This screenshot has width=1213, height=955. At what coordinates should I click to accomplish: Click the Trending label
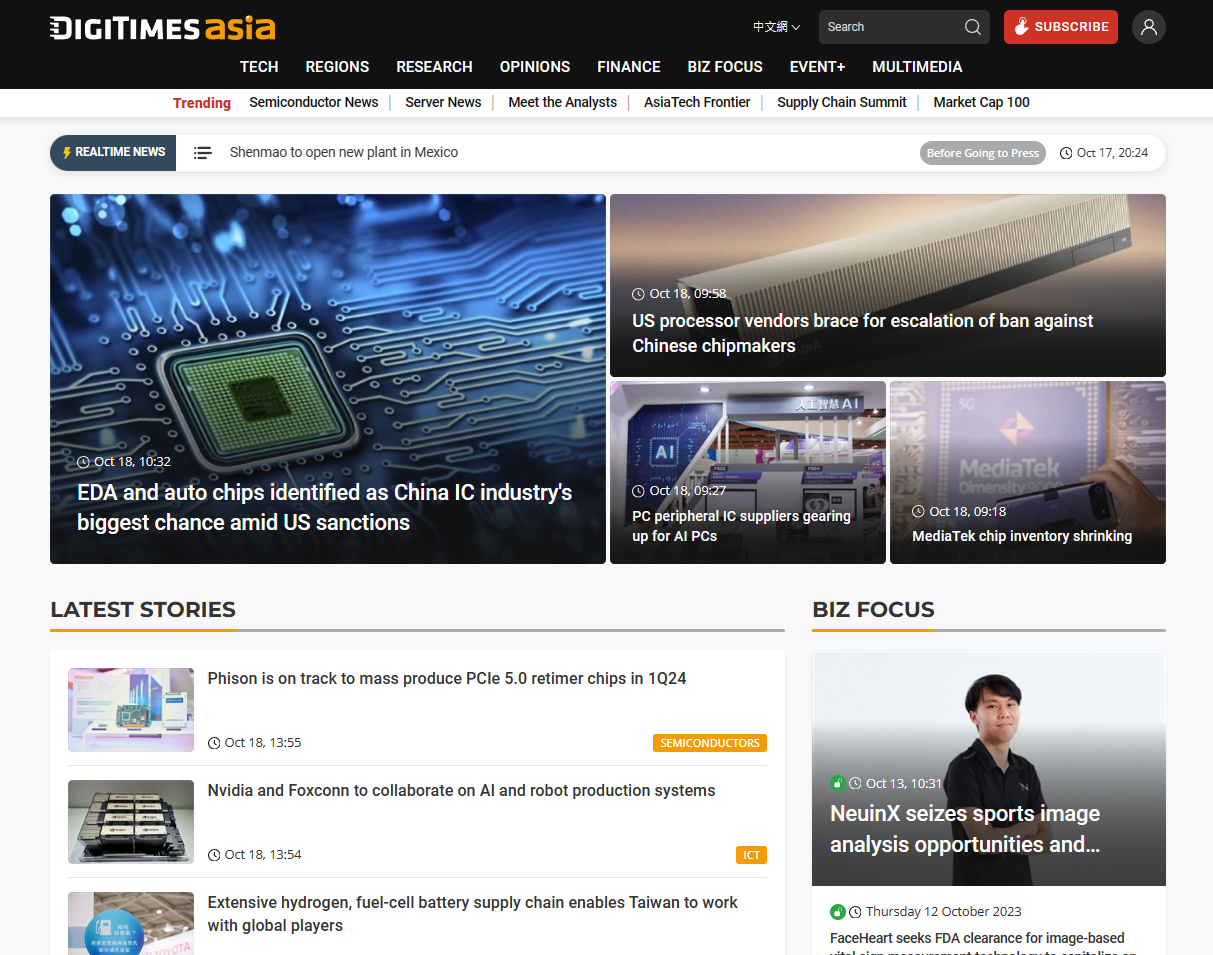coord(202,103)
